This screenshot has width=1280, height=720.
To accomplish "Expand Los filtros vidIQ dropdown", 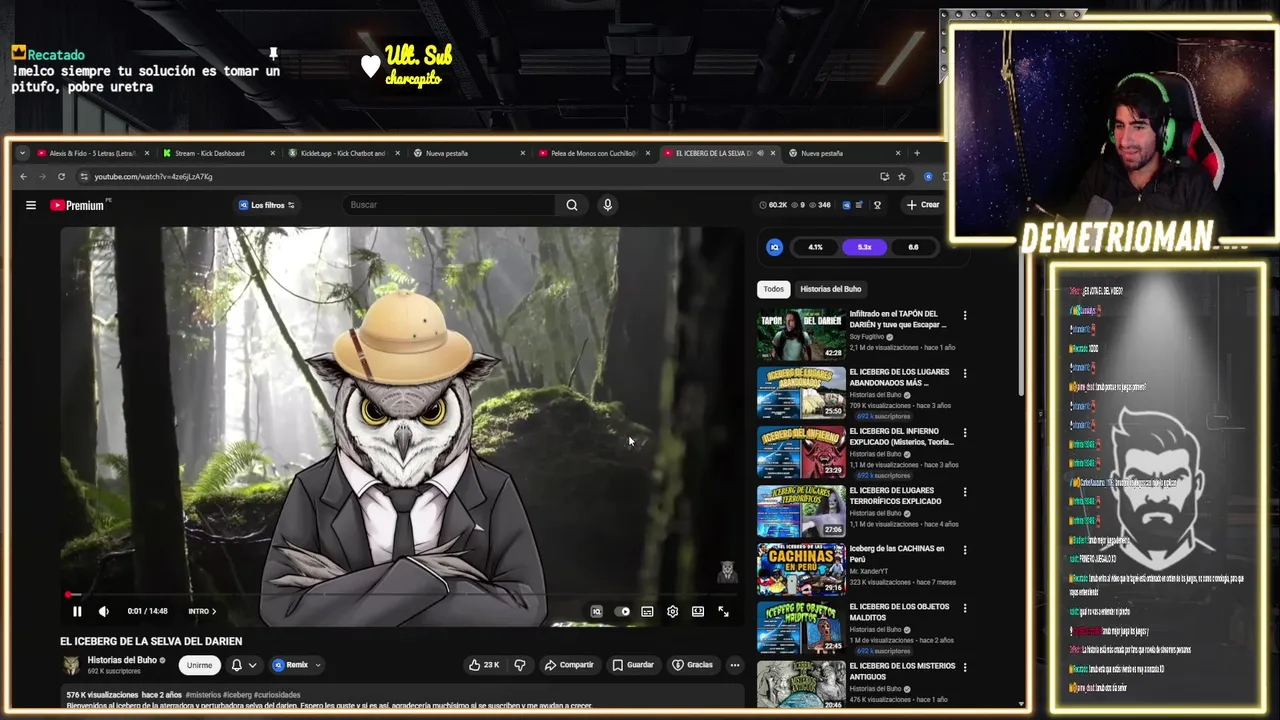I will (x=266, y=205).
